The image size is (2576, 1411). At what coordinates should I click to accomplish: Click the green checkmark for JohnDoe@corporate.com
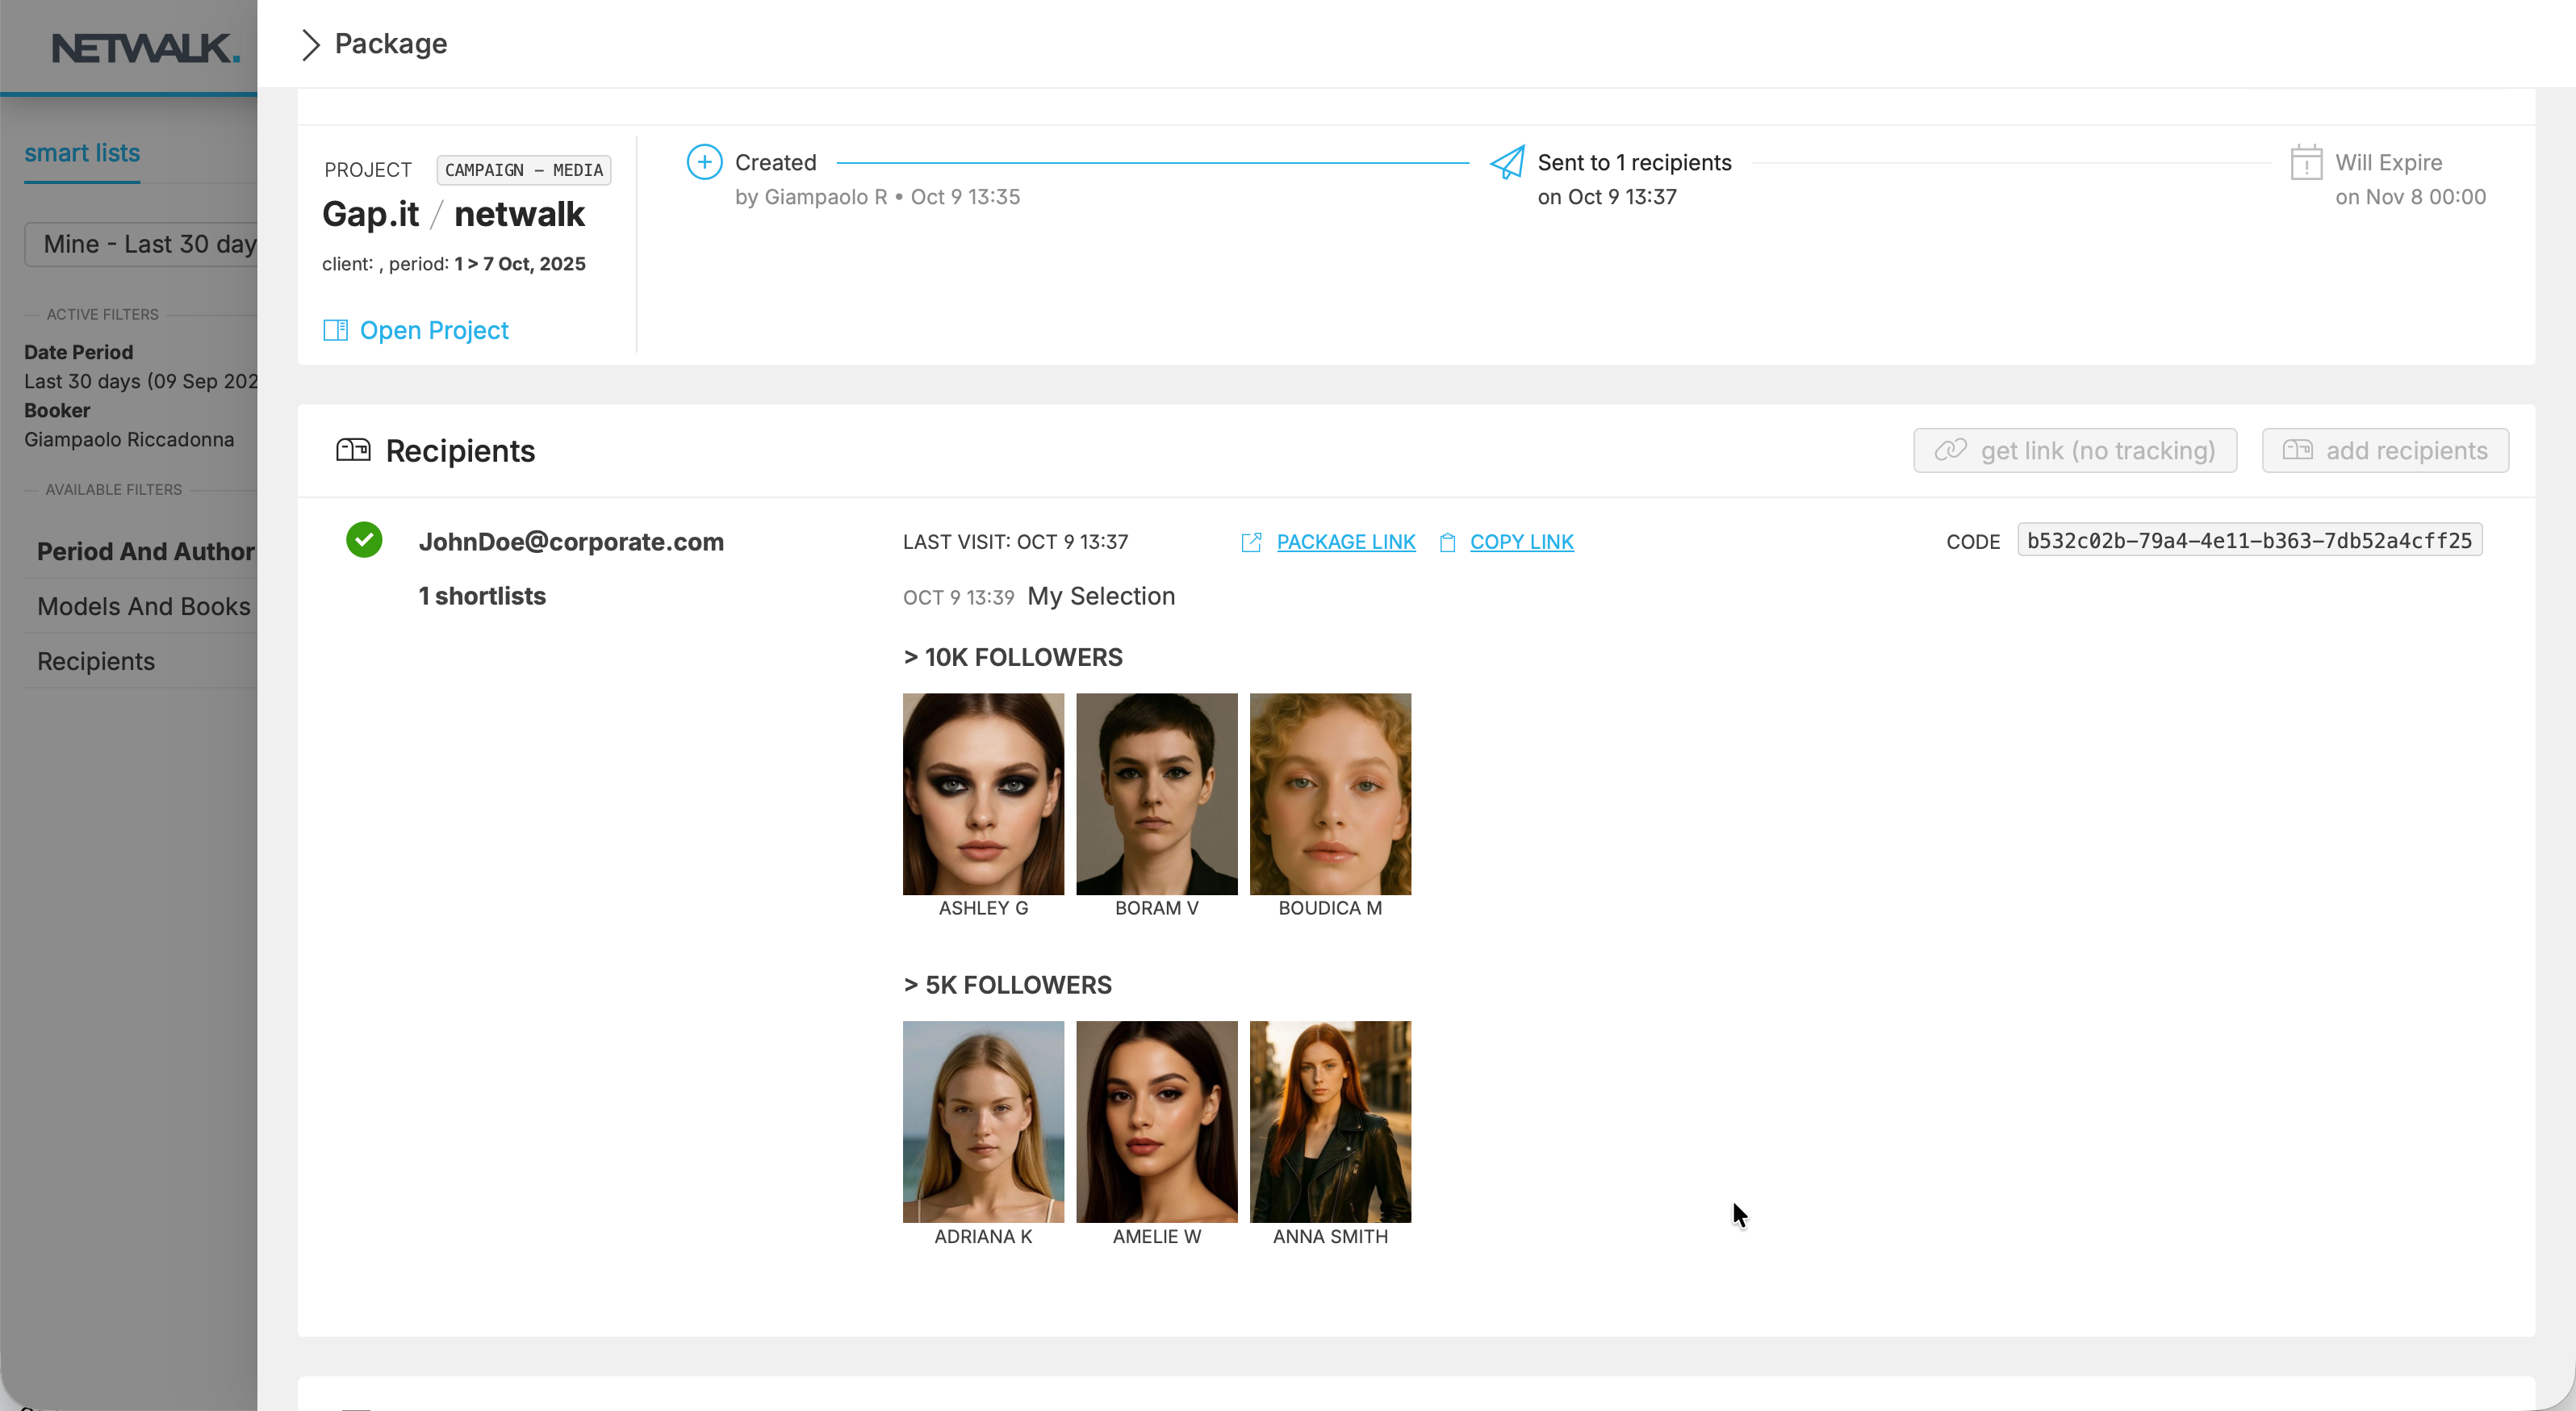364,540
